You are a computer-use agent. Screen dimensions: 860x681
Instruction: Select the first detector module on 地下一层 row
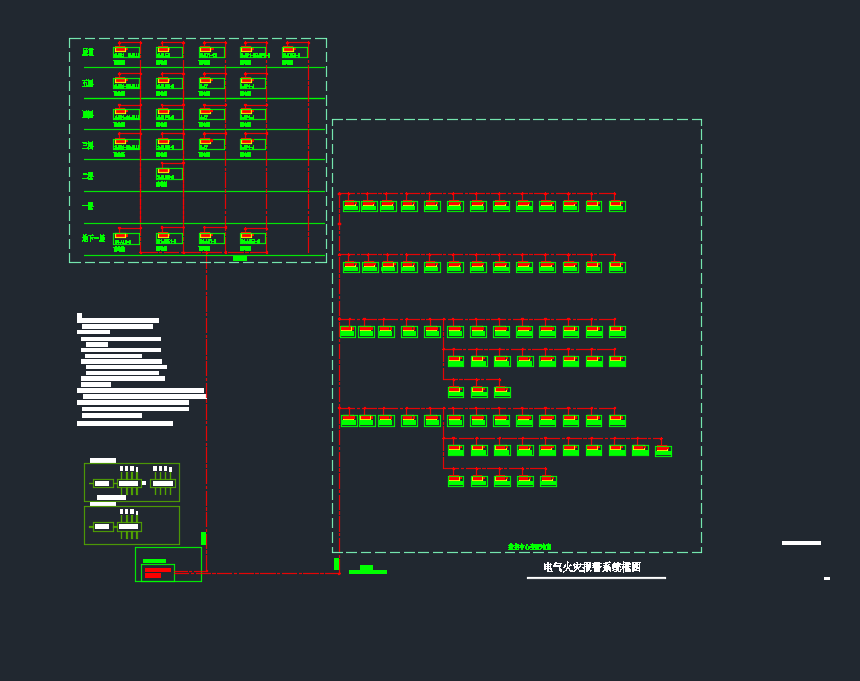(126, 239)
